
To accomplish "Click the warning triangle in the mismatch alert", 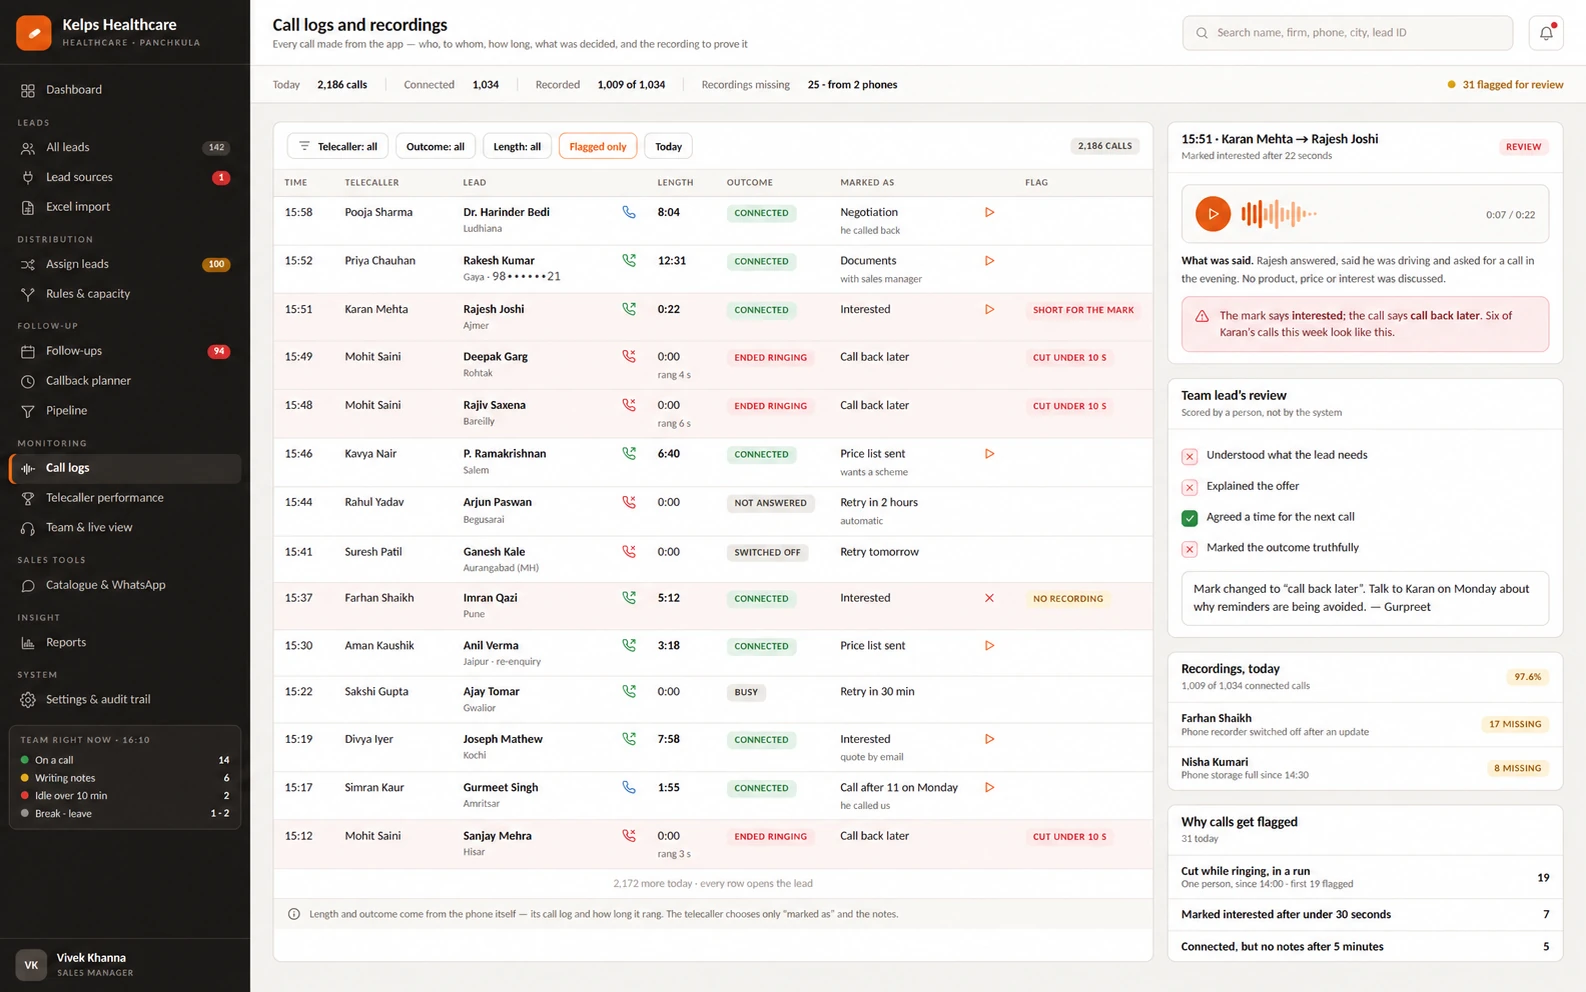I will click(x=1202, y=316).
